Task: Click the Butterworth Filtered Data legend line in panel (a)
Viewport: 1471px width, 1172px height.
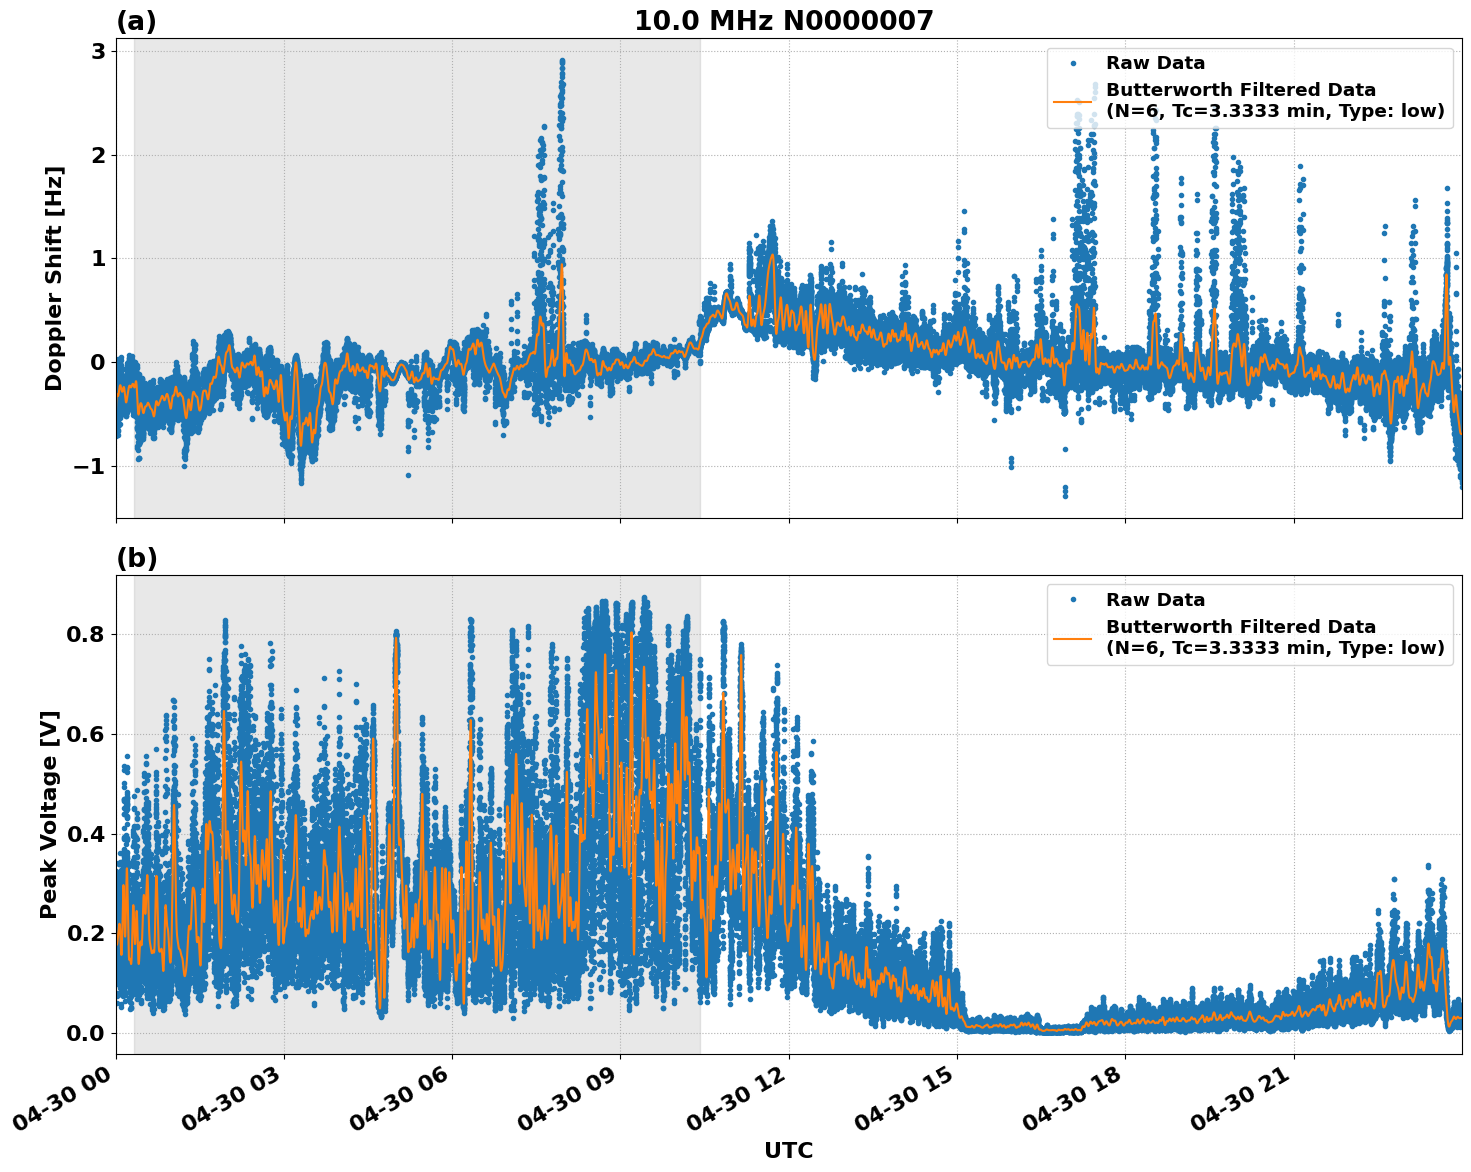Action: (x=1077, y=102)
